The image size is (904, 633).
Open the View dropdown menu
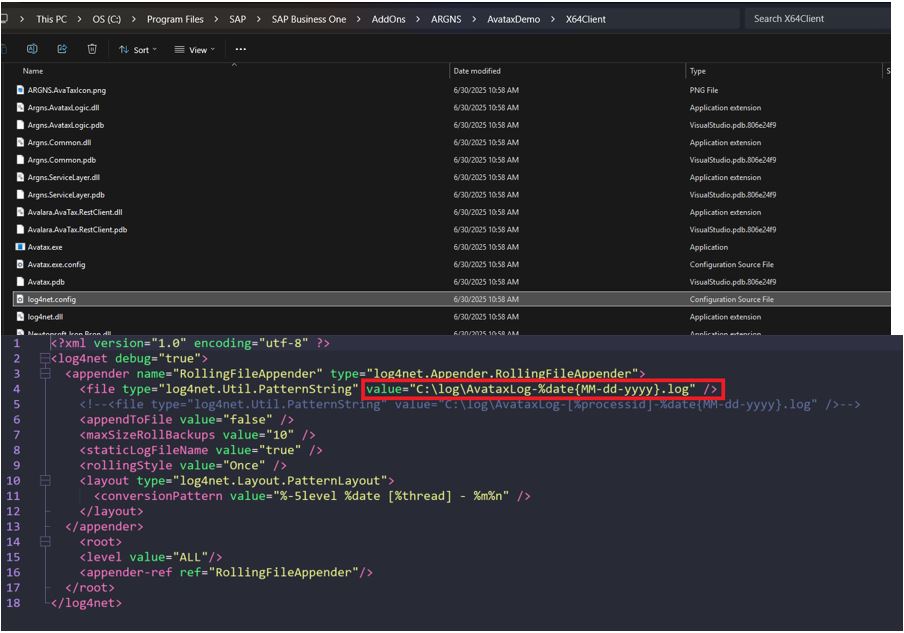(195, 49)
